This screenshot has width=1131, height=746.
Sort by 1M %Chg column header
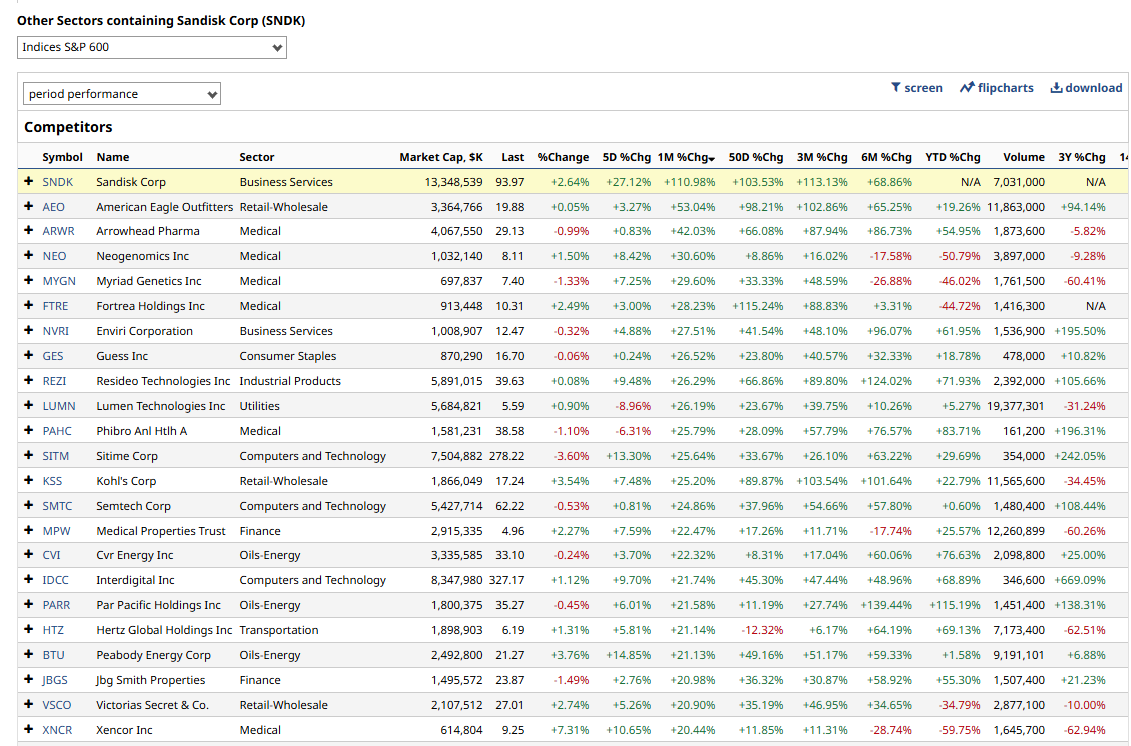click(686, 157)
